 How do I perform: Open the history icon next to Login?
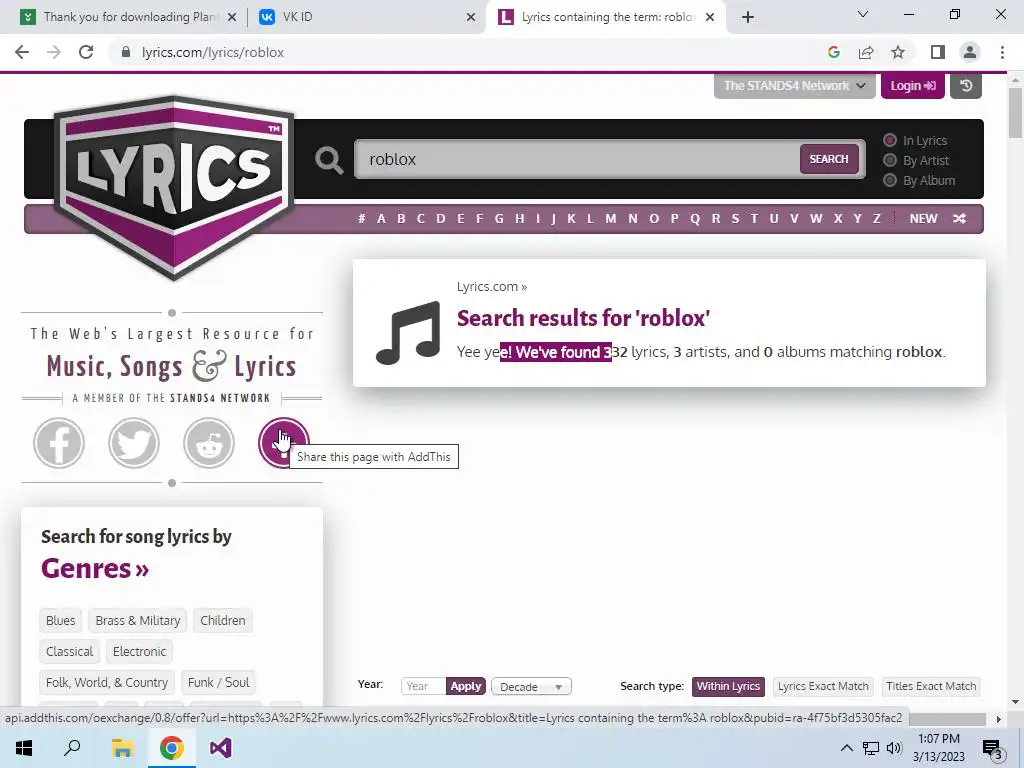click(966, 86)
